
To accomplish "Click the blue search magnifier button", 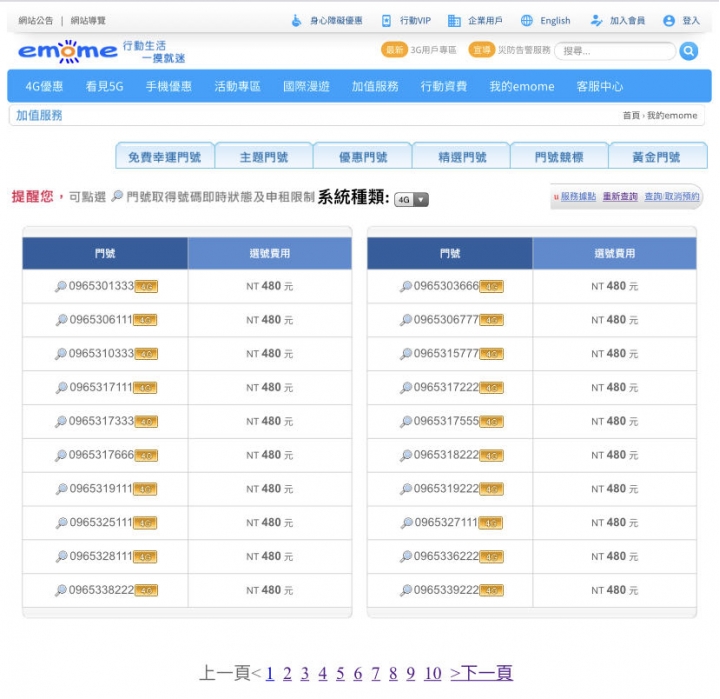I will (x=688, y=51).
